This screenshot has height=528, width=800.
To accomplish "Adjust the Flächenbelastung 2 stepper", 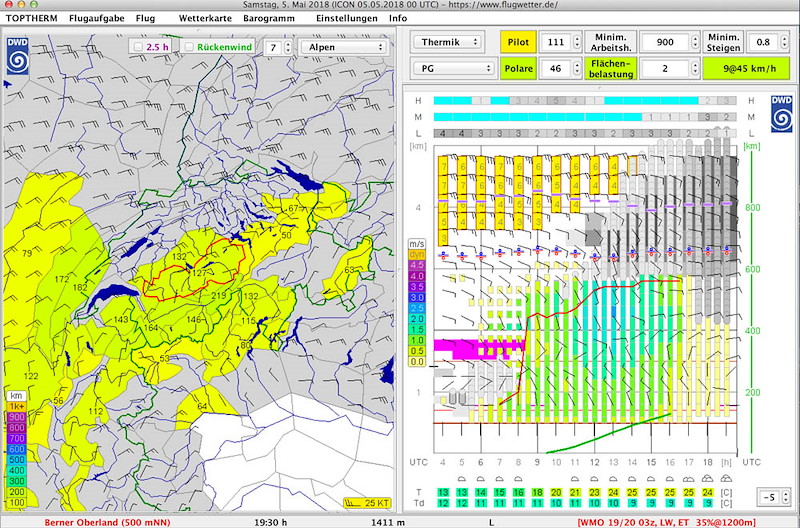I will click(x=695, y=68).
